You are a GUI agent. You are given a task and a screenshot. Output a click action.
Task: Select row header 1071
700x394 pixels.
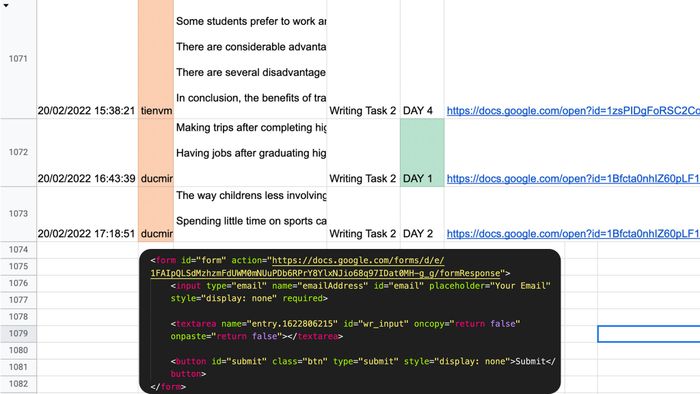pos(18,59)
